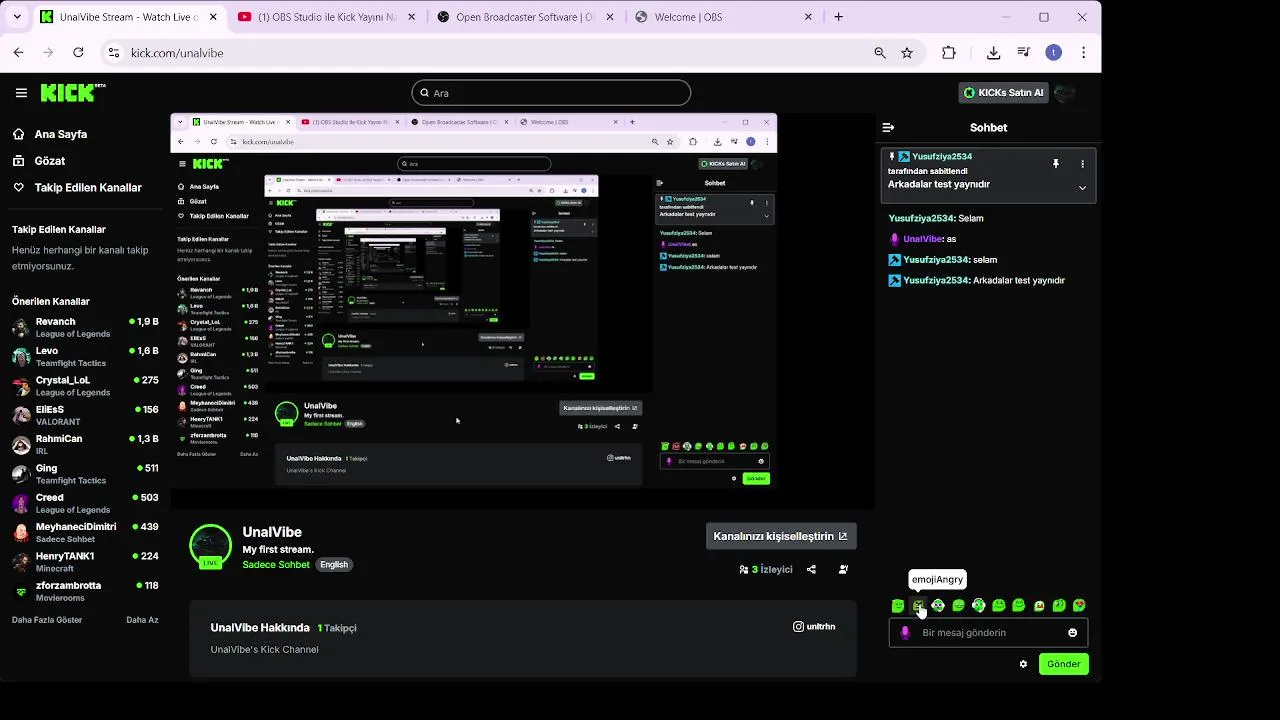Open the pinned message three-dot menu
The width and height of the screenshot is (1280, 720).
click(1082, 164)
